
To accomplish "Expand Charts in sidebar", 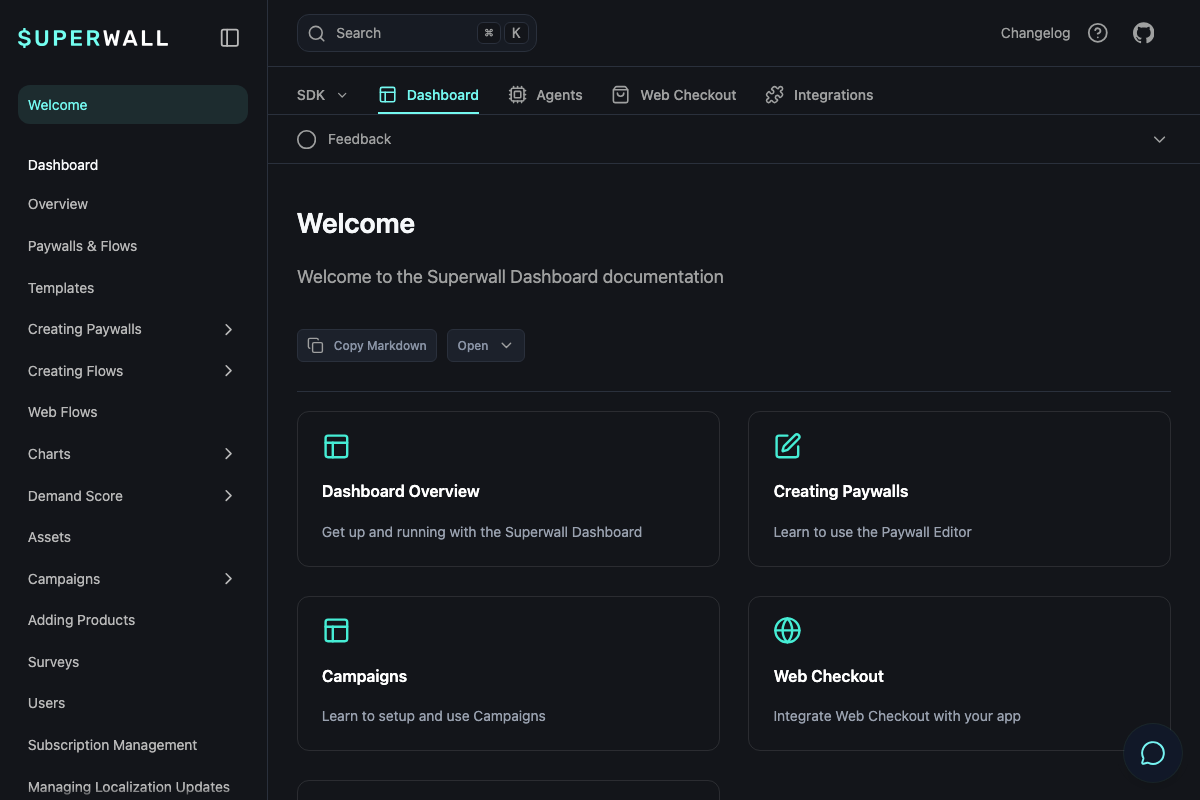I will (x=228, y=454).
